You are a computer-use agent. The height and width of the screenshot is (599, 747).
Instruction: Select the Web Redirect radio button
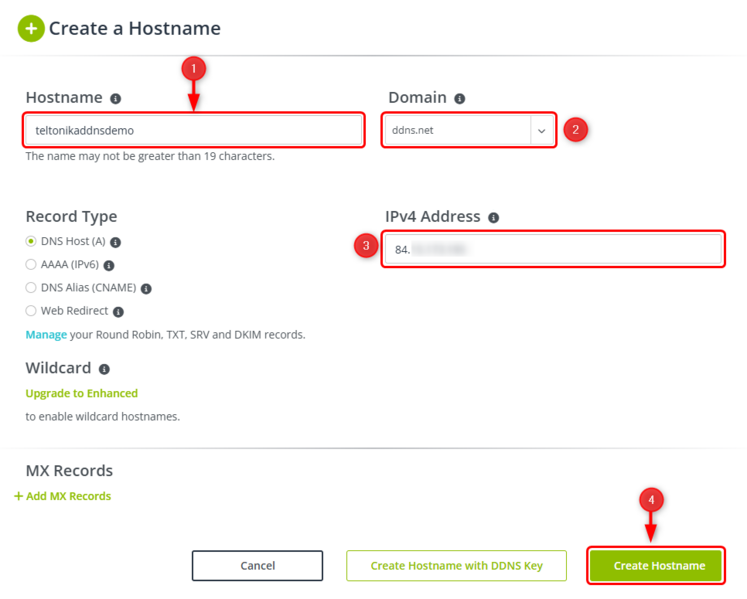31,311
